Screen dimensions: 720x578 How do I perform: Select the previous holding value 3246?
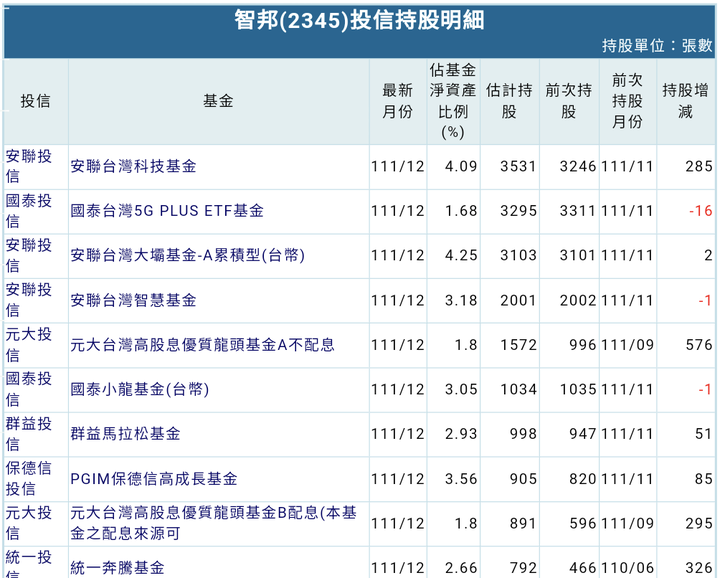point(578,166)
